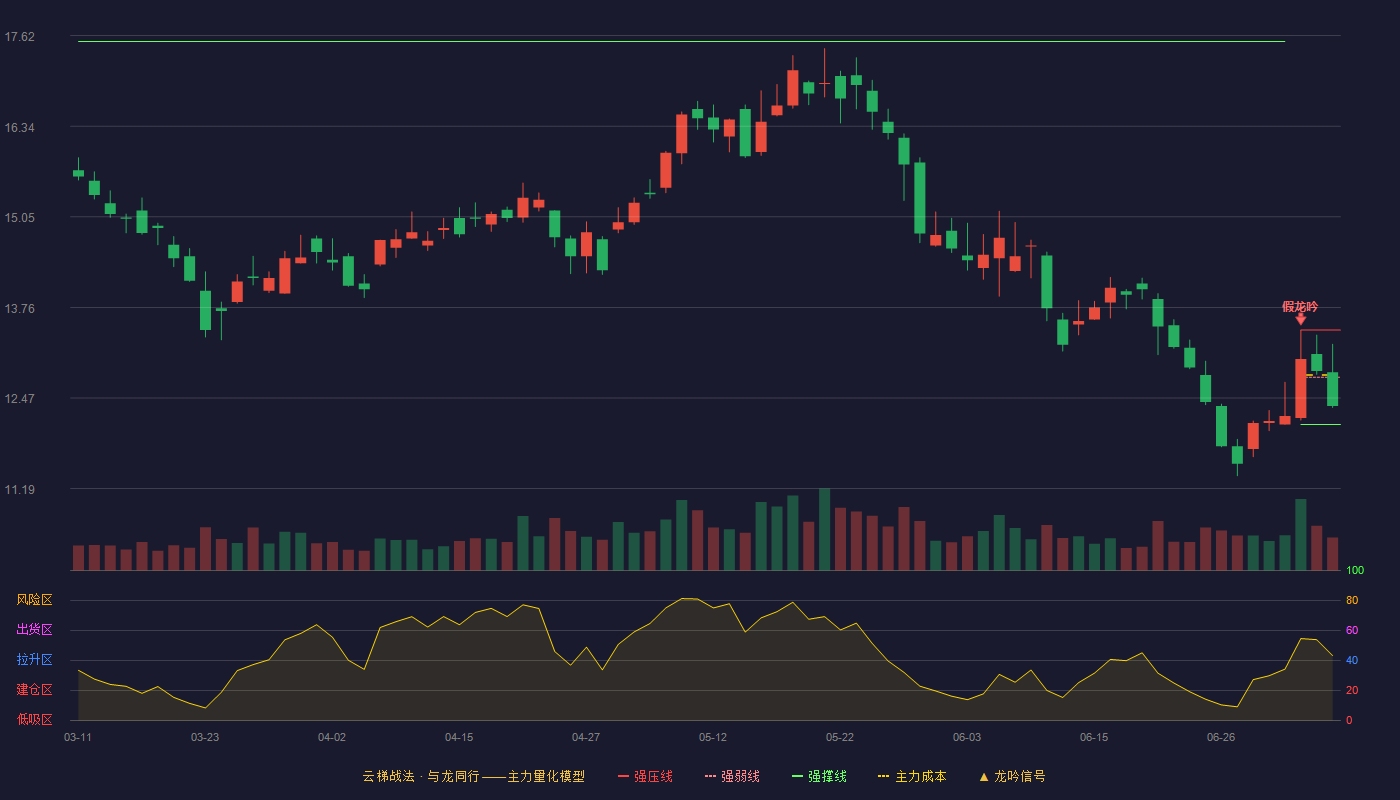Click the 假龙吟 label text

pyautogui.click(x=1300, y=306)
